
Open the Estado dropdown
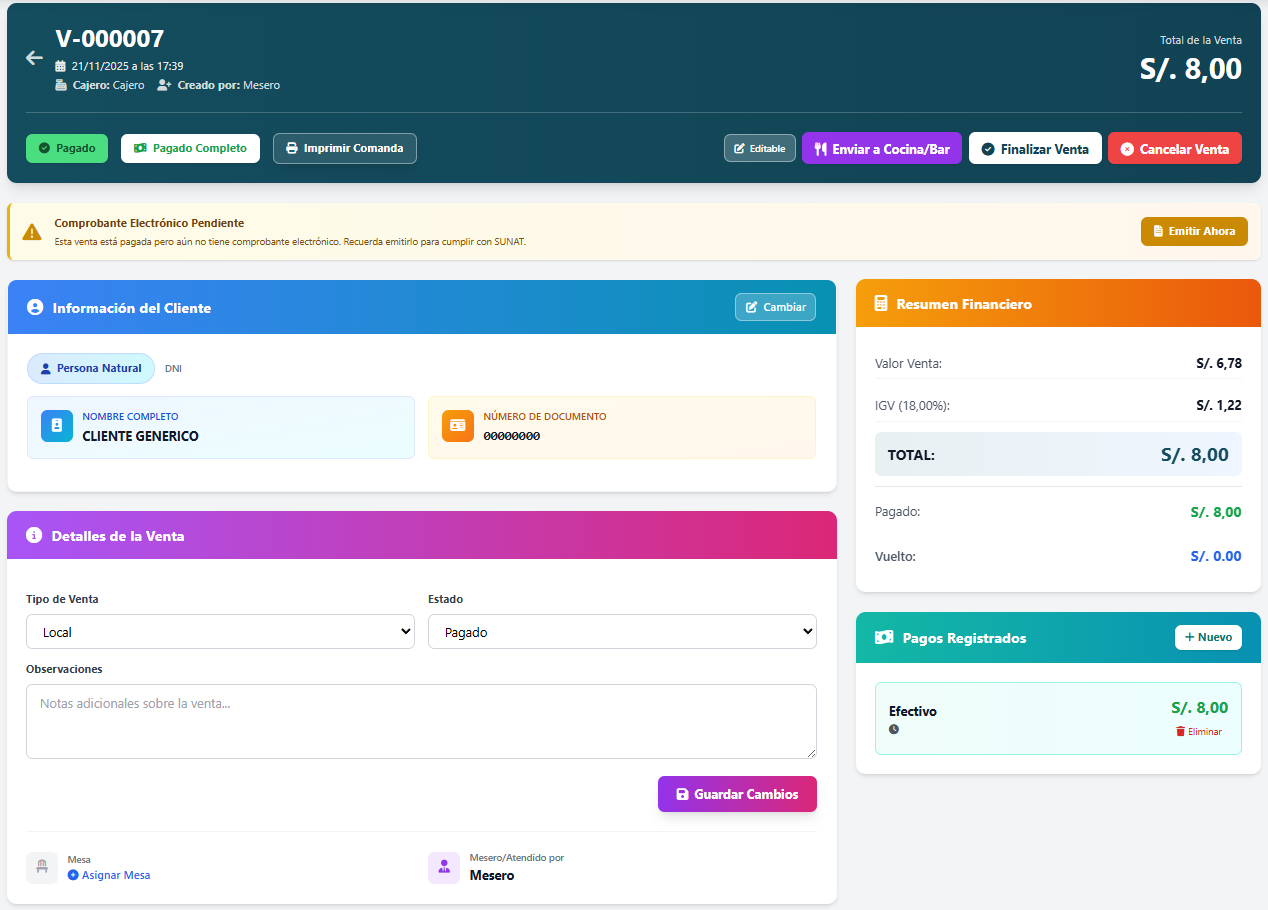click(622, 632)
